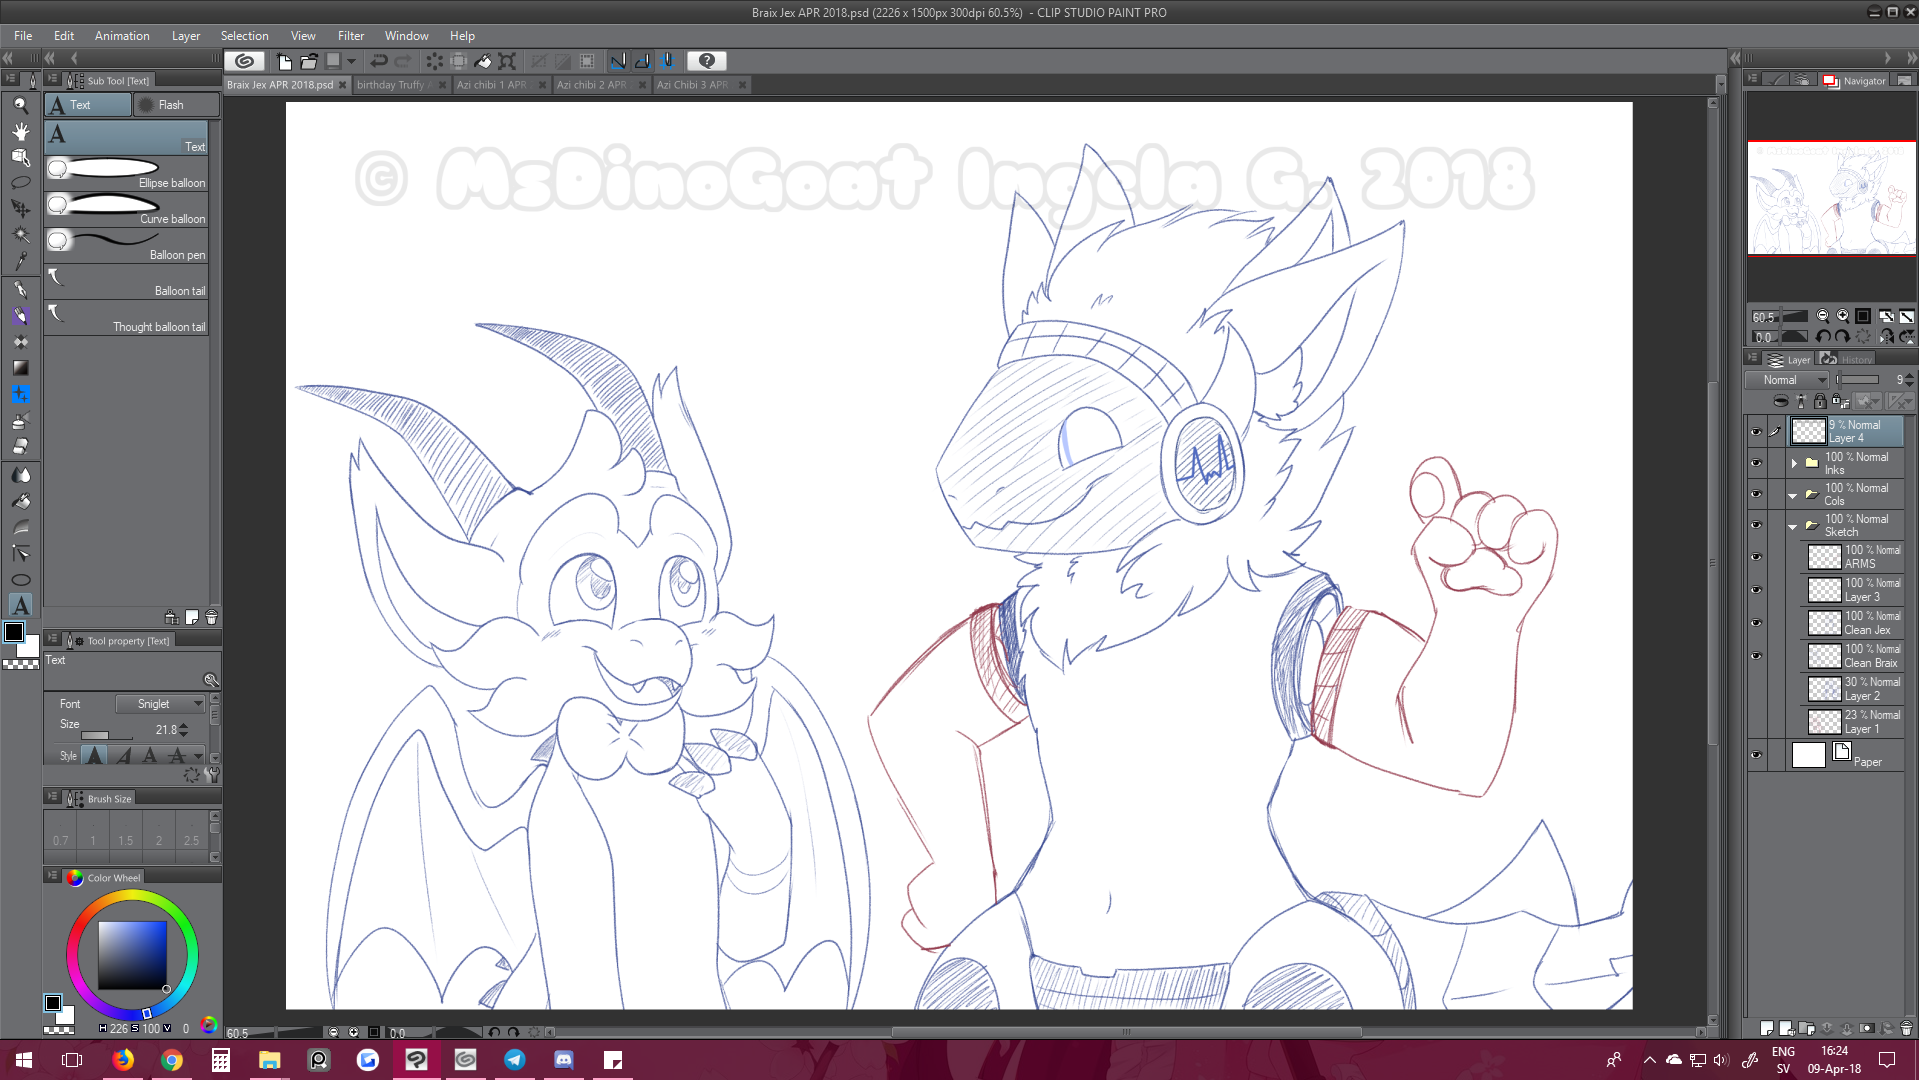1919x1080 pixels.
Task: Hide Layer 4 visibility eye
Action: click(1756, 432)
